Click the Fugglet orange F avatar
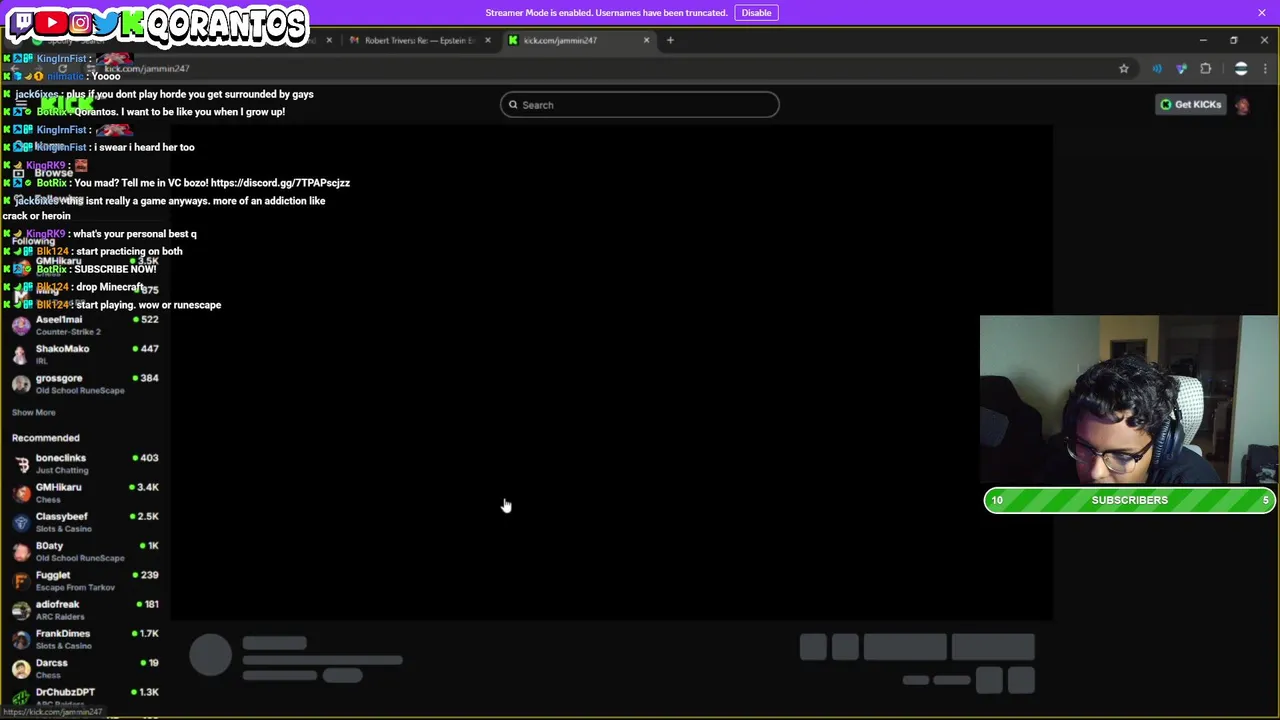 point(21,581)
